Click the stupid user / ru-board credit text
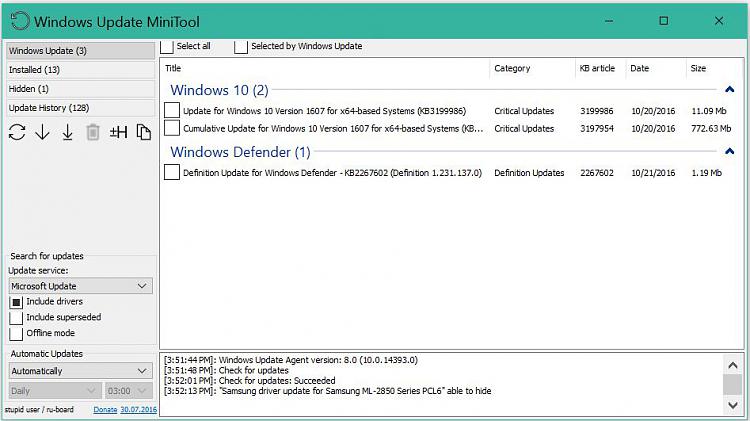 (39, 410)
